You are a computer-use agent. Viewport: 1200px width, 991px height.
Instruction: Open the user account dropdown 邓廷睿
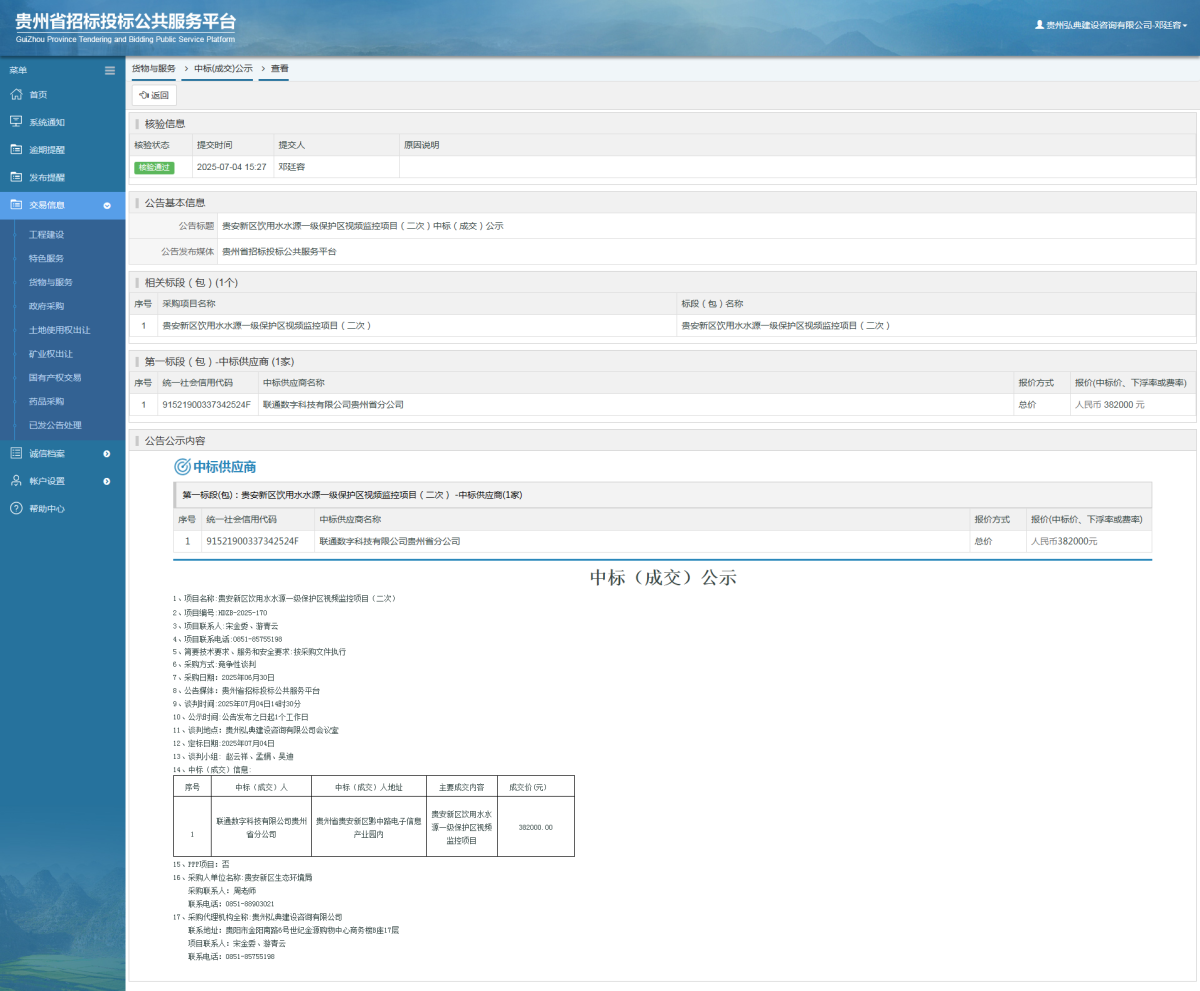(1111, 25)
